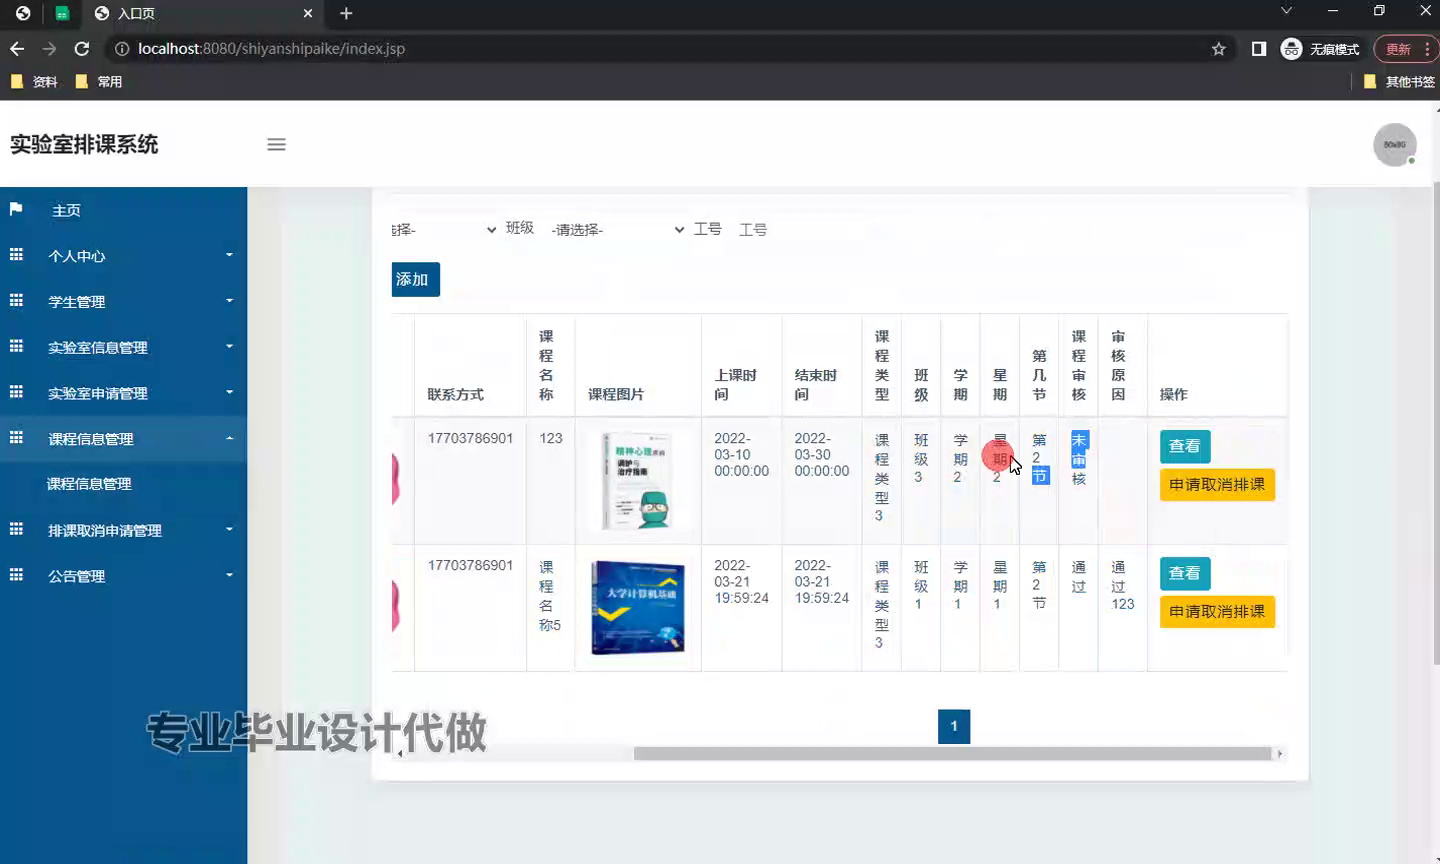Open the browser side panel icon

pos(1259,49)
